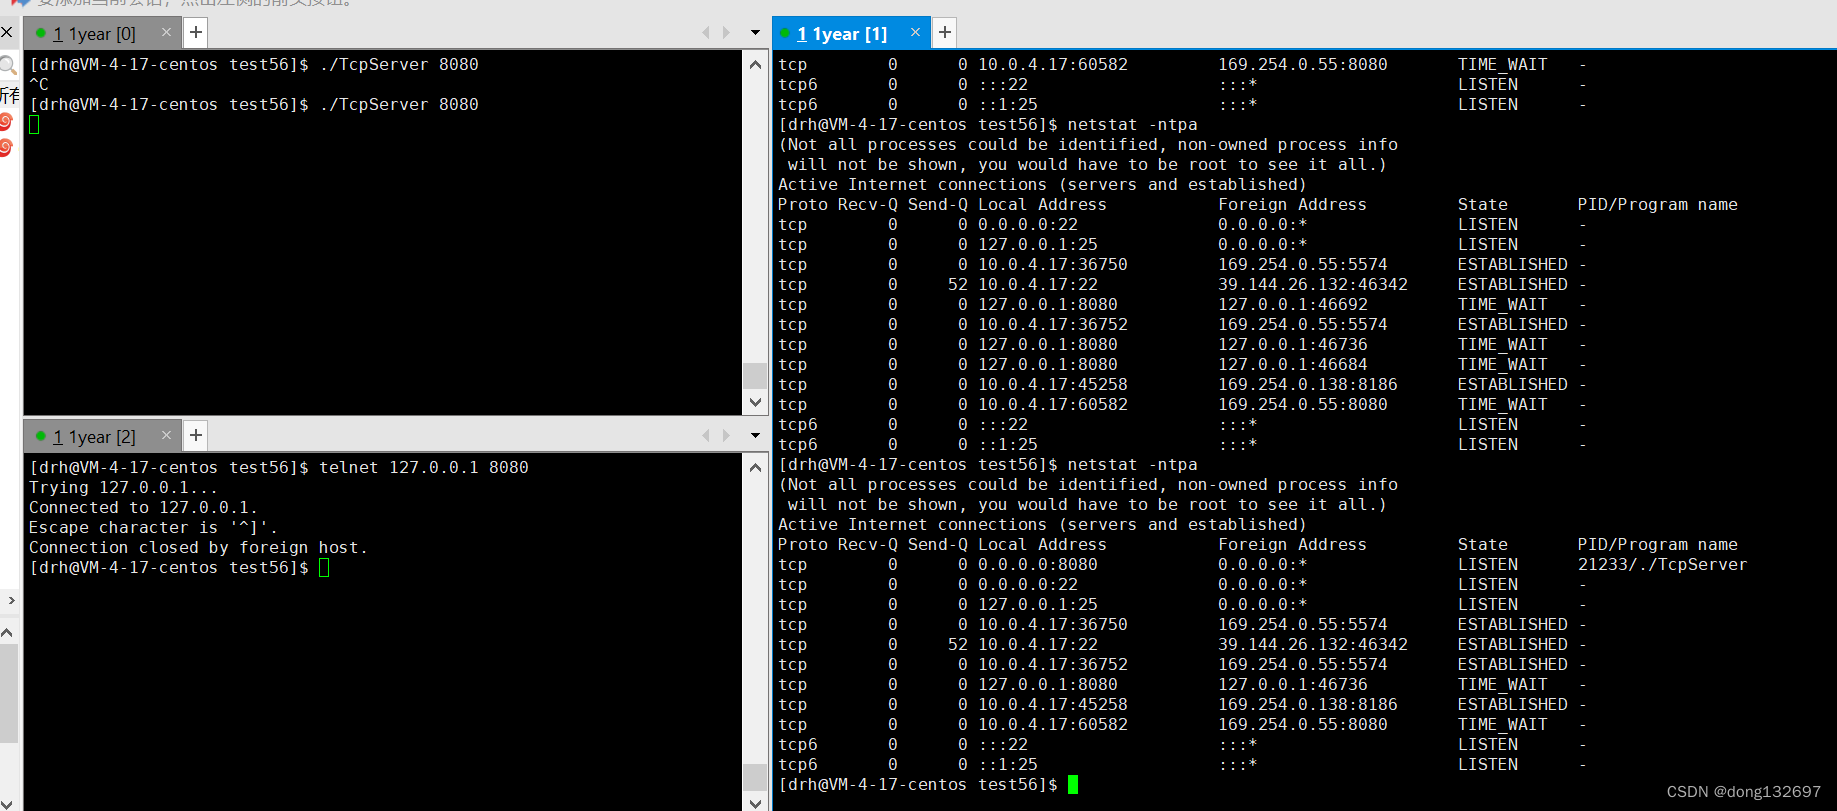
Task: Add new tab beside 1year [1]
Action: tap(944, 33)
